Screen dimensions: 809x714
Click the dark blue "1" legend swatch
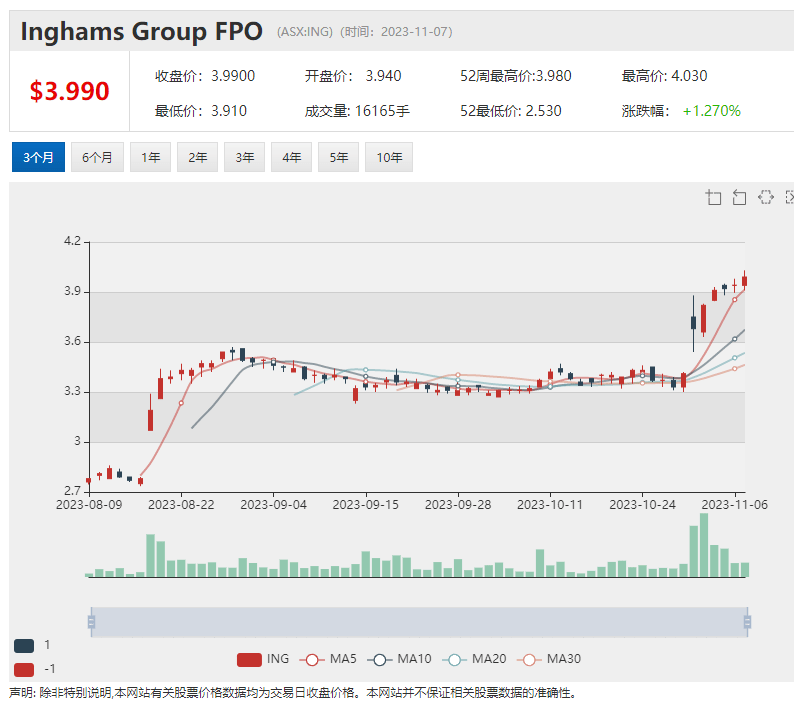point(24,646)
